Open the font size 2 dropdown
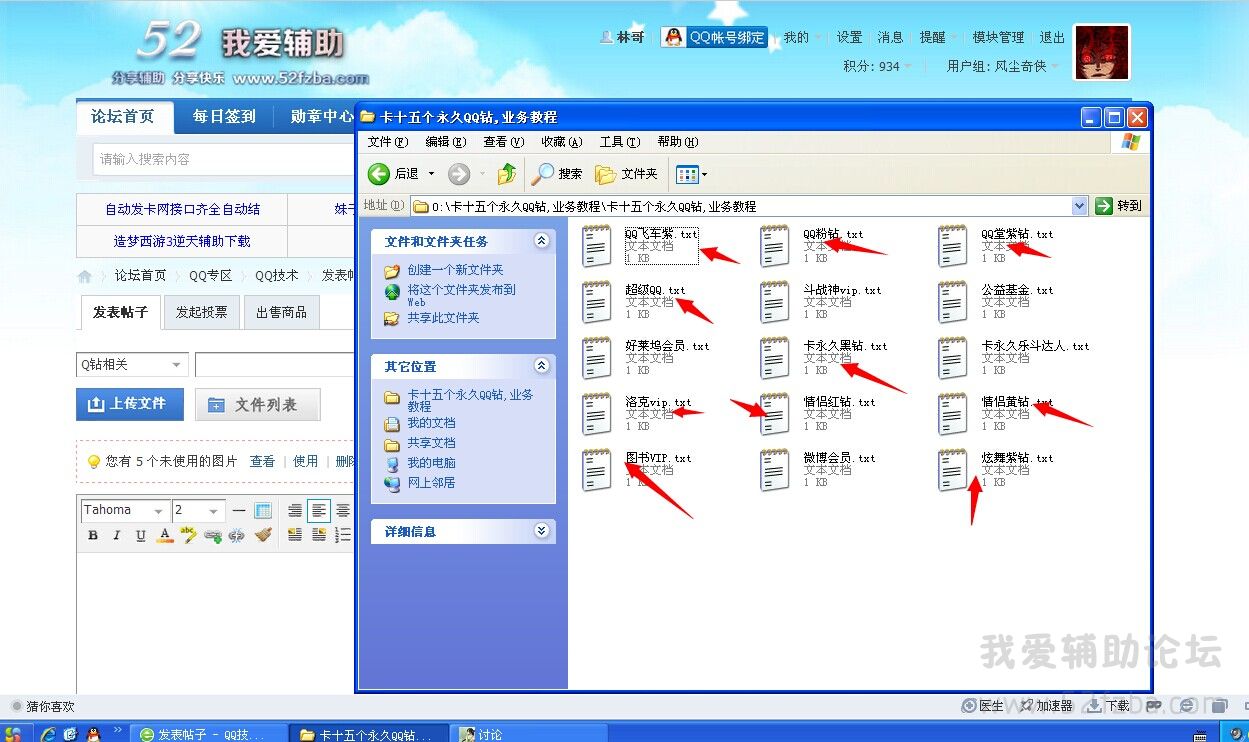Image resolution: width=1249 pixels, height=742 pixels. coord(198,511)
